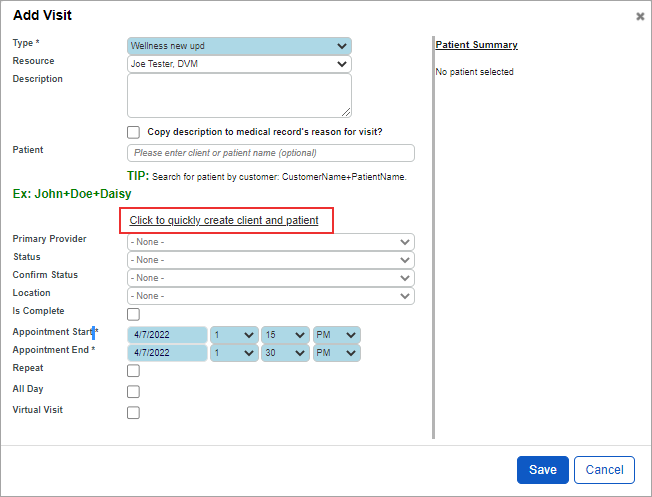Cancel adding the visit

click(604, 470)
